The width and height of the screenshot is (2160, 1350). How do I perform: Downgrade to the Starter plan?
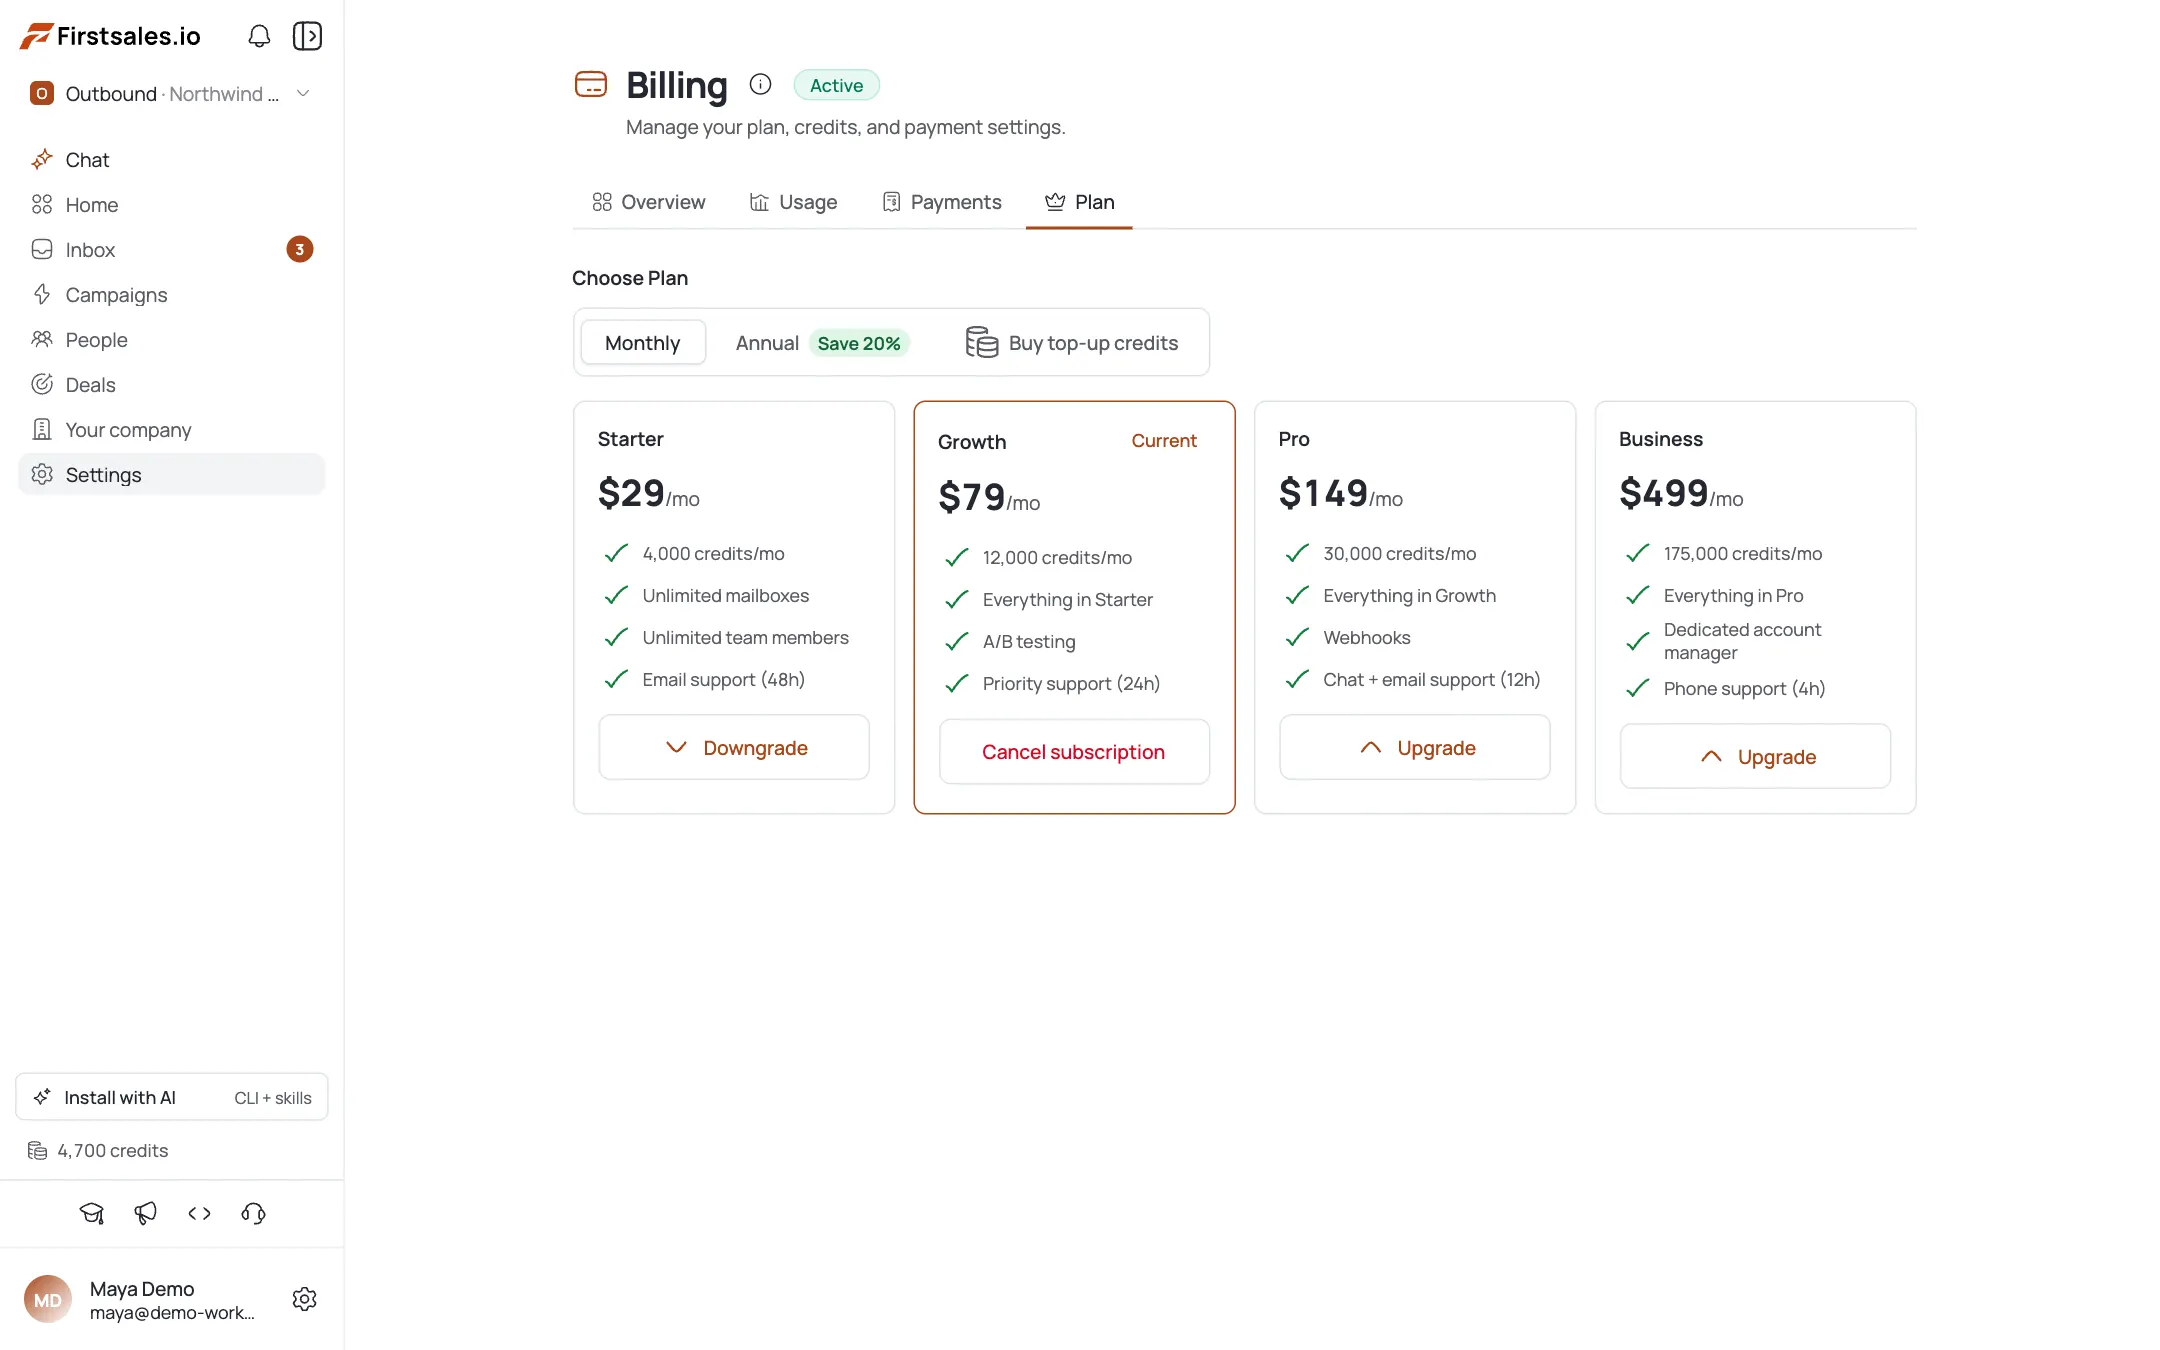(734, 748)
